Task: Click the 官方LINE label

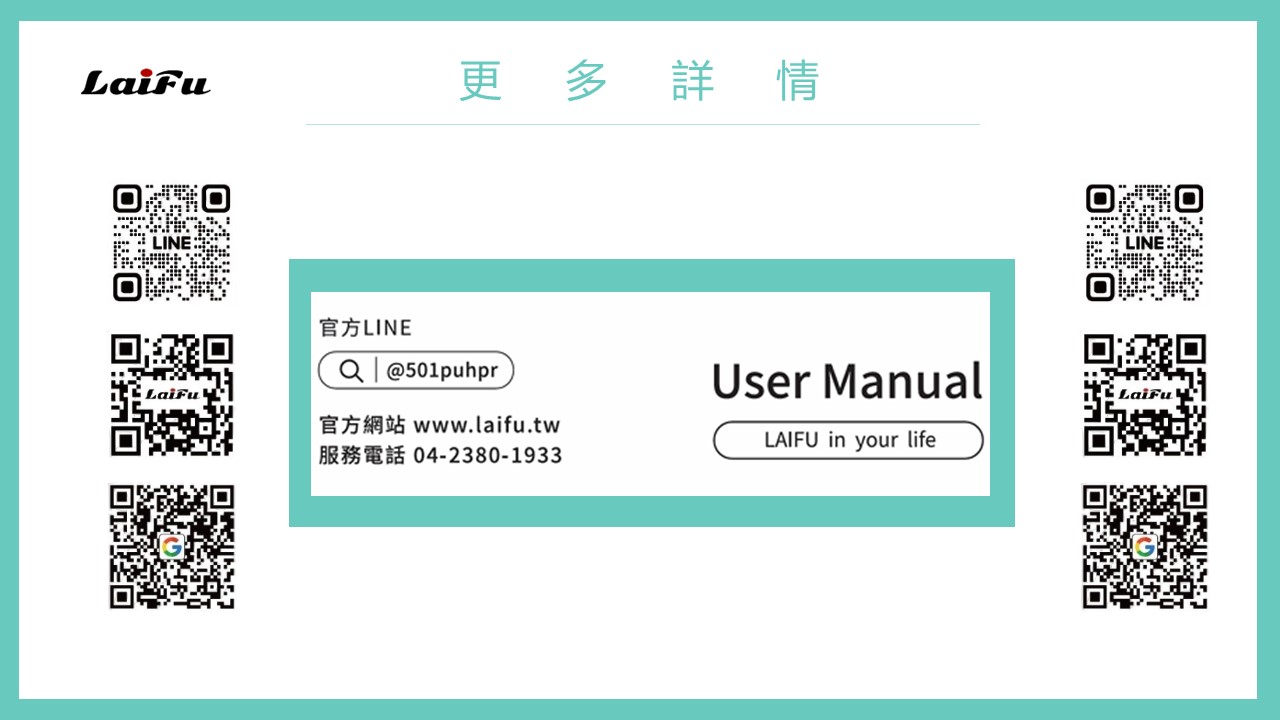Action: click(365, 328)
